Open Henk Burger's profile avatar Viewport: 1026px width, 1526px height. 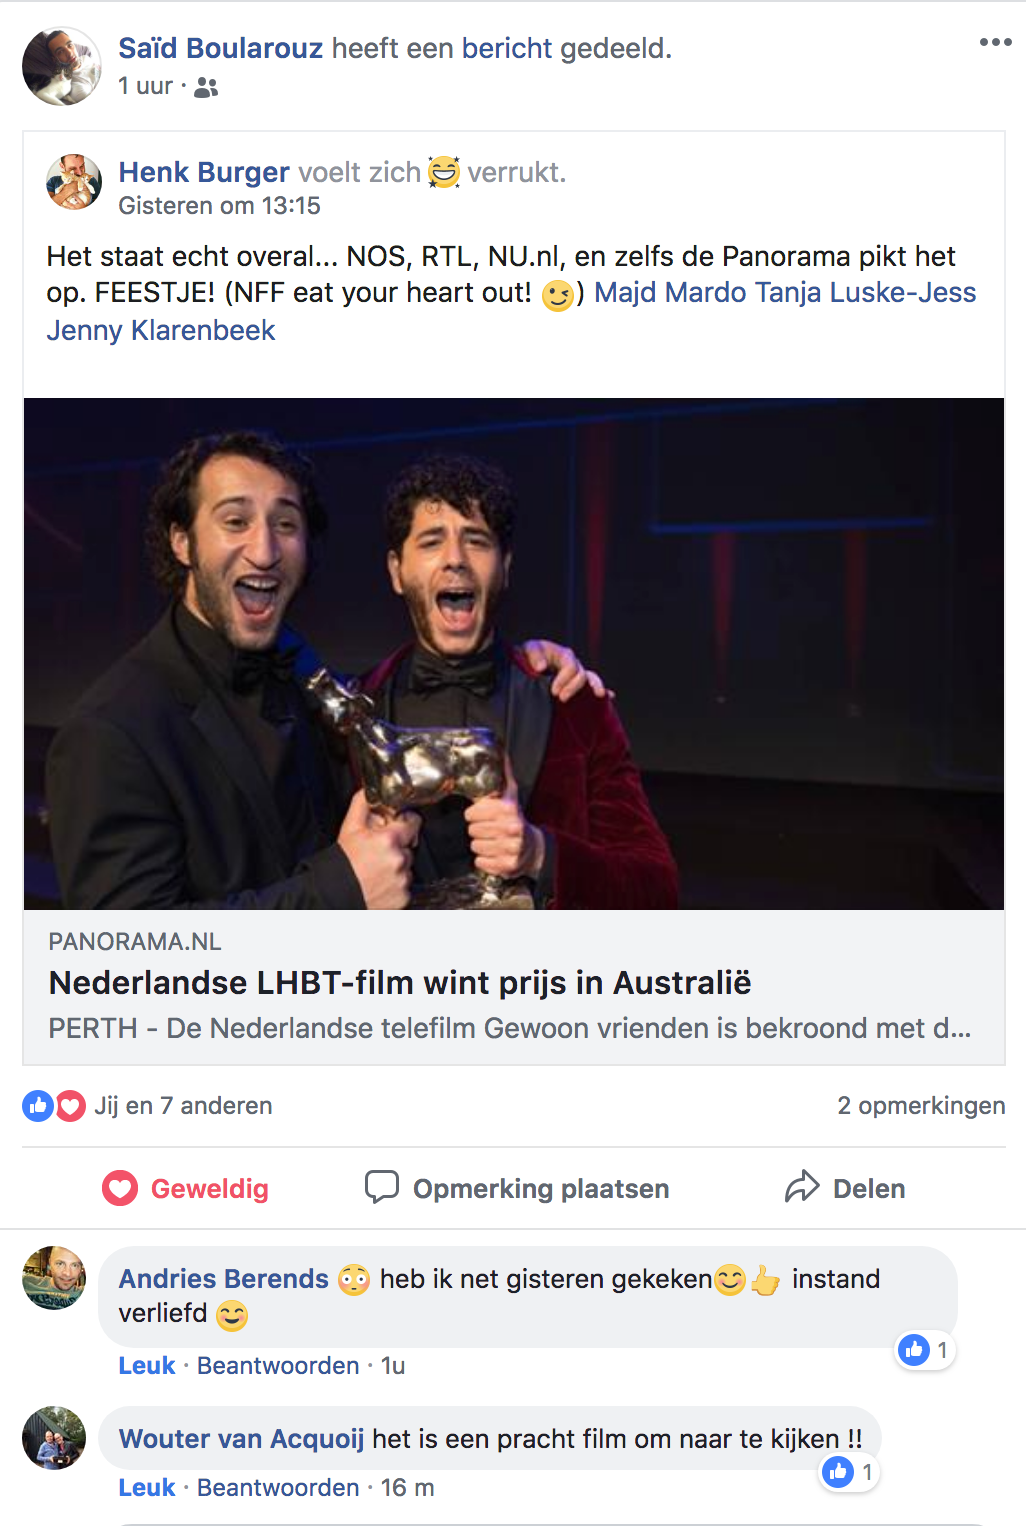(74, 182)
